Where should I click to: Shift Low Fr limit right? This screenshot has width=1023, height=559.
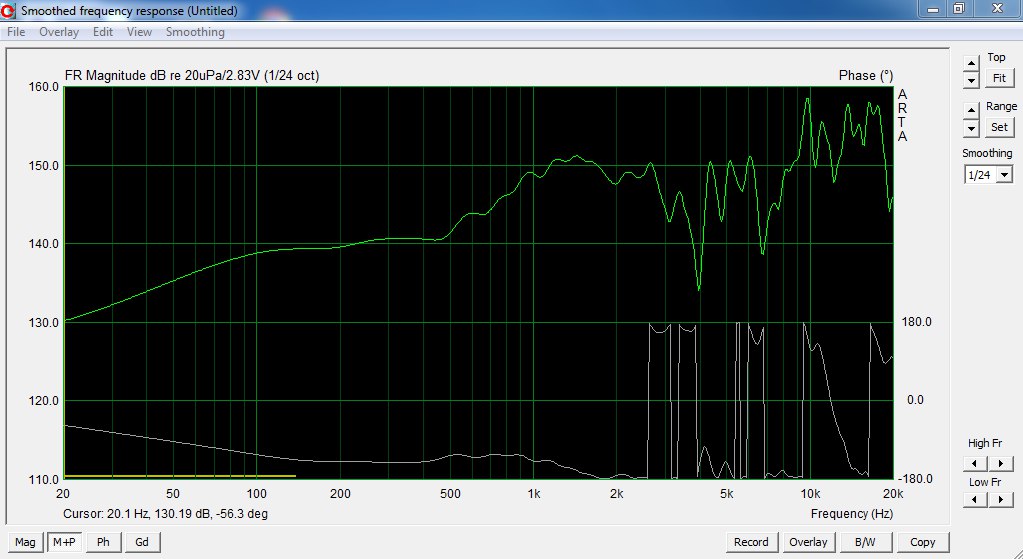pyautogui.click(x=1001, y=500)
